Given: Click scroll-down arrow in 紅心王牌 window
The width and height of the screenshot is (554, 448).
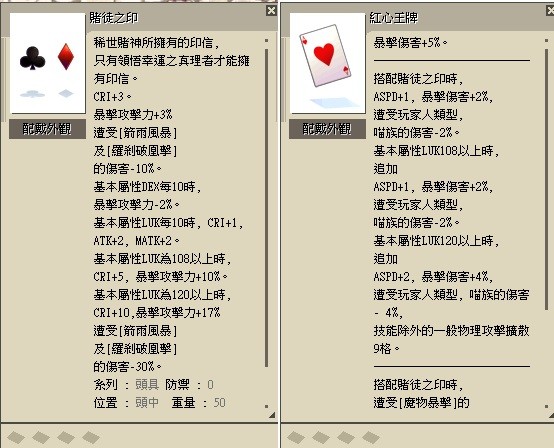Looking at the screenshot, I should pyautogui.click(x=546, y=406).
